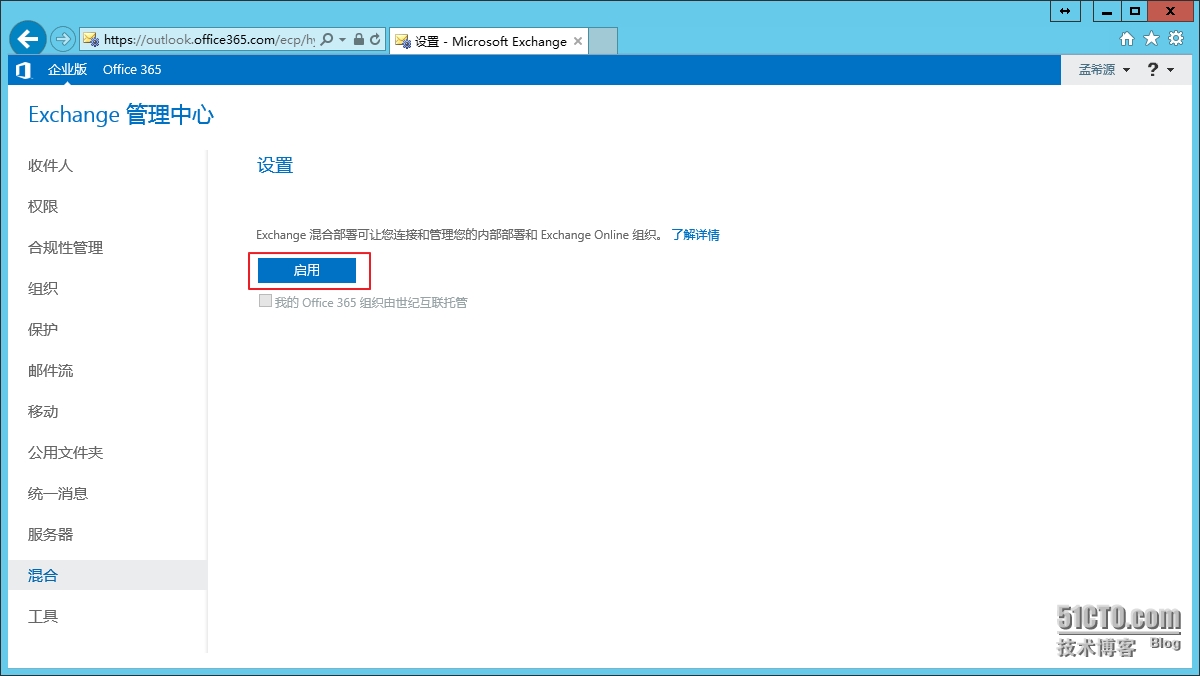Click the browser forward arrow button
Image resolution: width=1200 pixels, height=676 pixels.
pyautogui.click(x=63, y=40)
